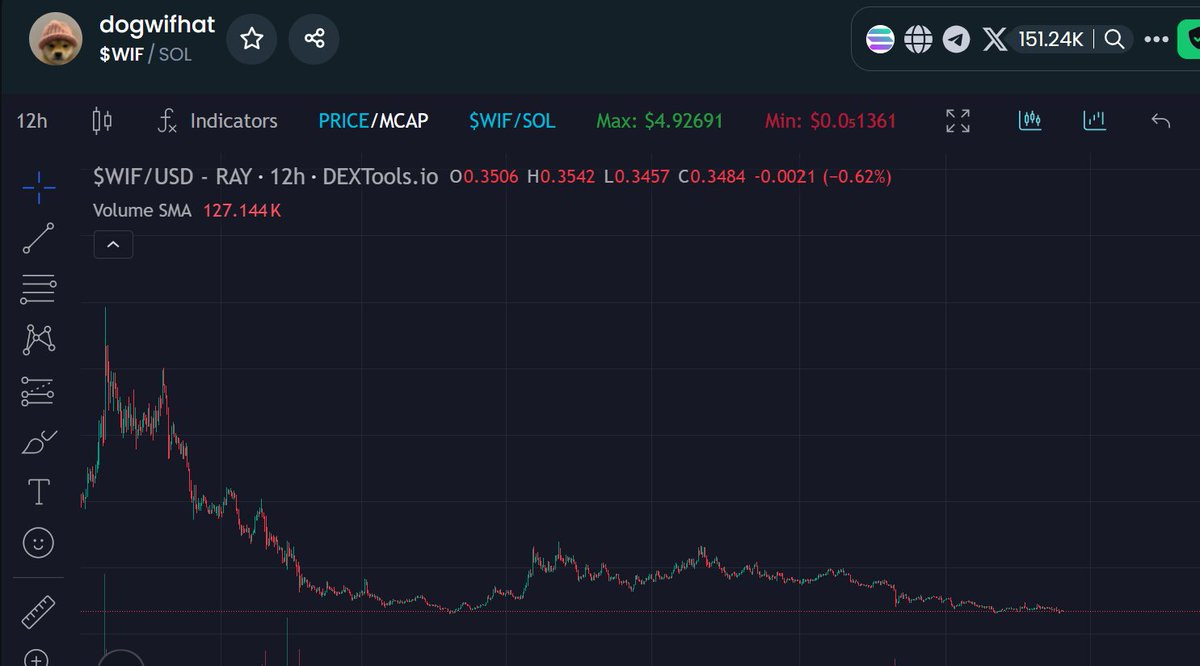Toggle the $WIF/SOL pair denomination

tap(512, 121)
